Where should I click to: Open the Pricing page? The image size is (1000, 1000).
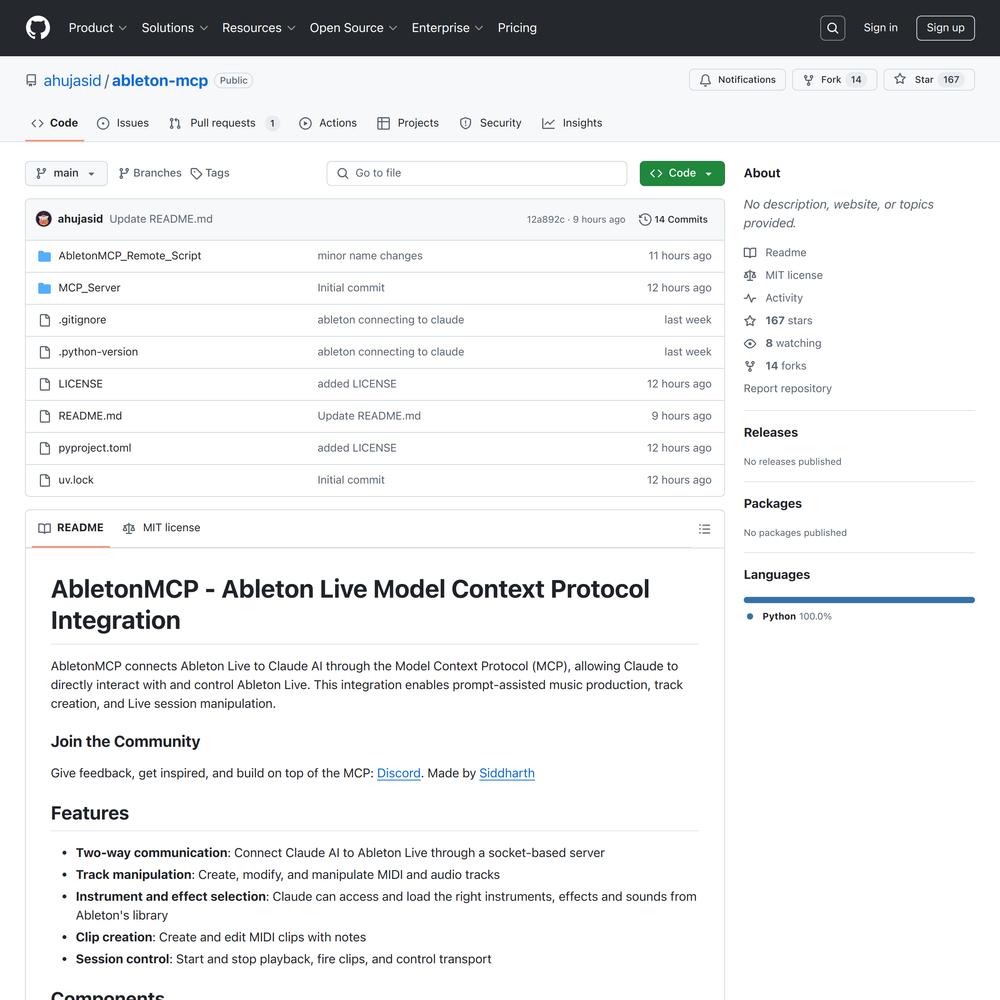point(517,28)
